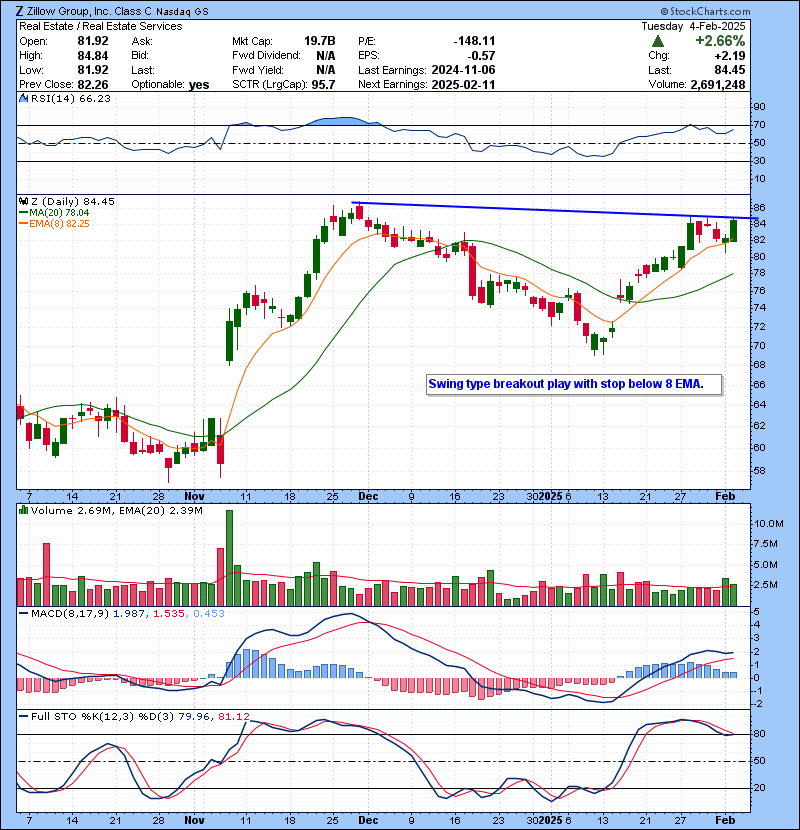Click the MA(20) green legend line

point(23,212)
